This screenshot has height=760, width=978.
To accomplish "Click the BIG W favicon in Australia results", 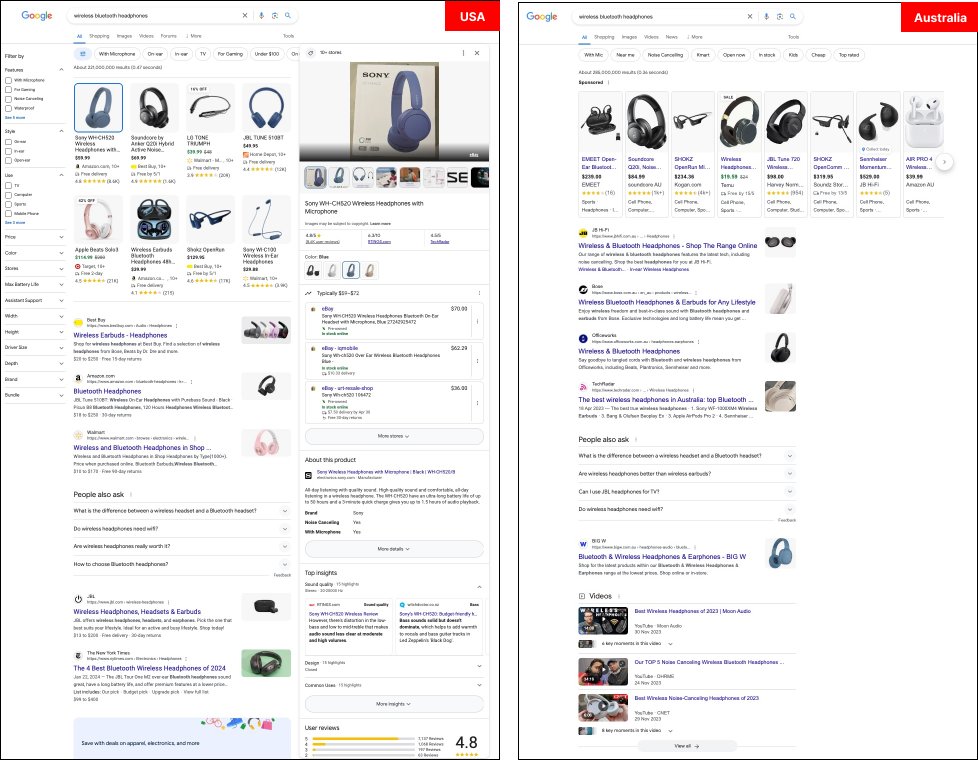I will click(x=583, y=543).
